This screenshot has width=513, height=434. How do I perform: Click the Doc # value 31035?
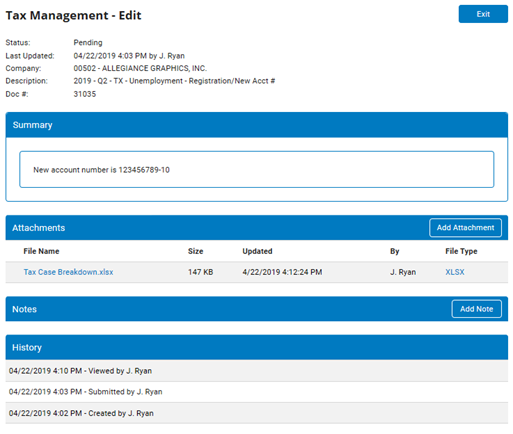click(85, 94)
